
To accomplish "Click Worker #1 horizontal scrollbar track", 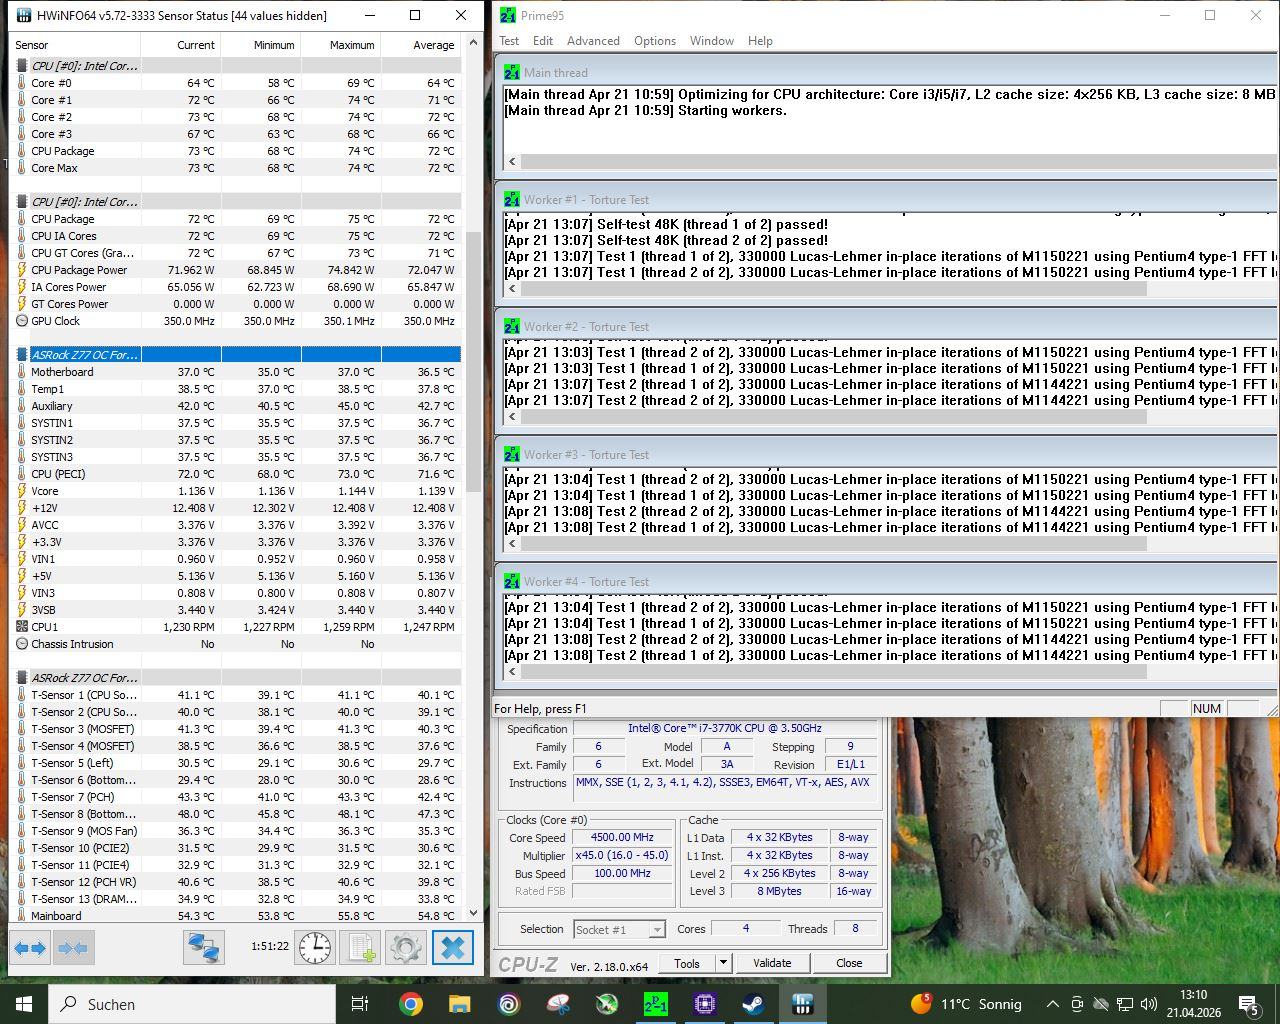I will click(x=1212, y=289).
